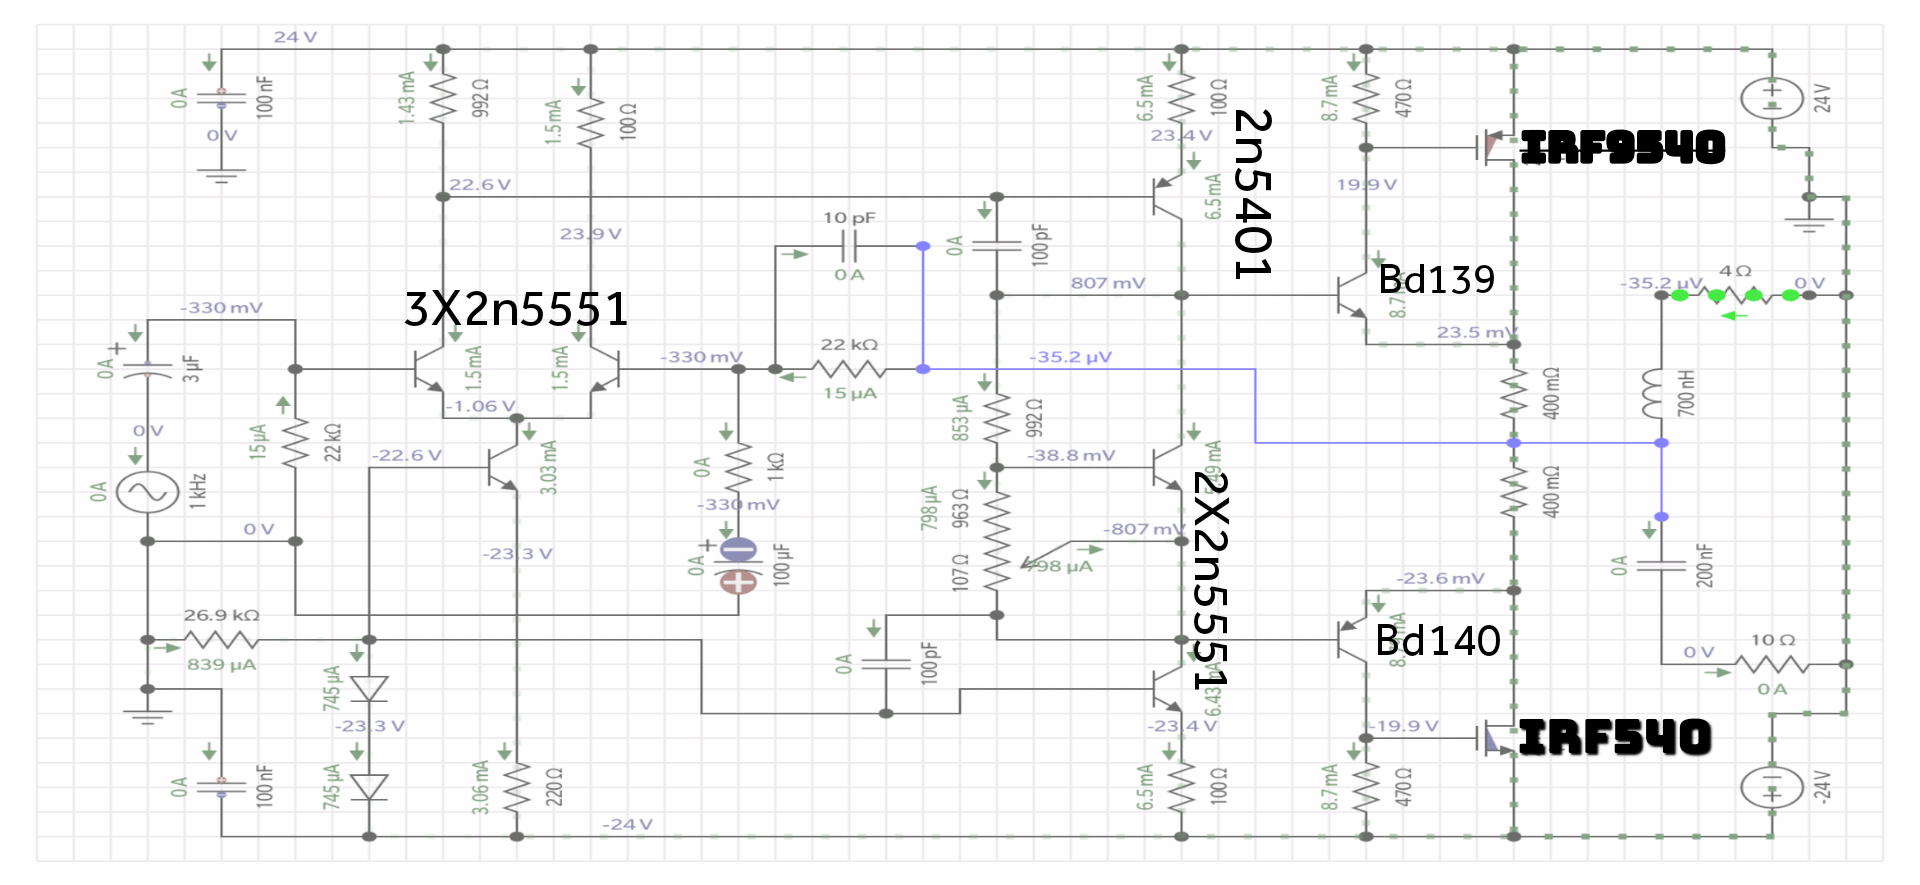This screenshot has width=1920, height=885.
Task: Click the '3.06 mA' current label
Action: [x=481, y=787]
